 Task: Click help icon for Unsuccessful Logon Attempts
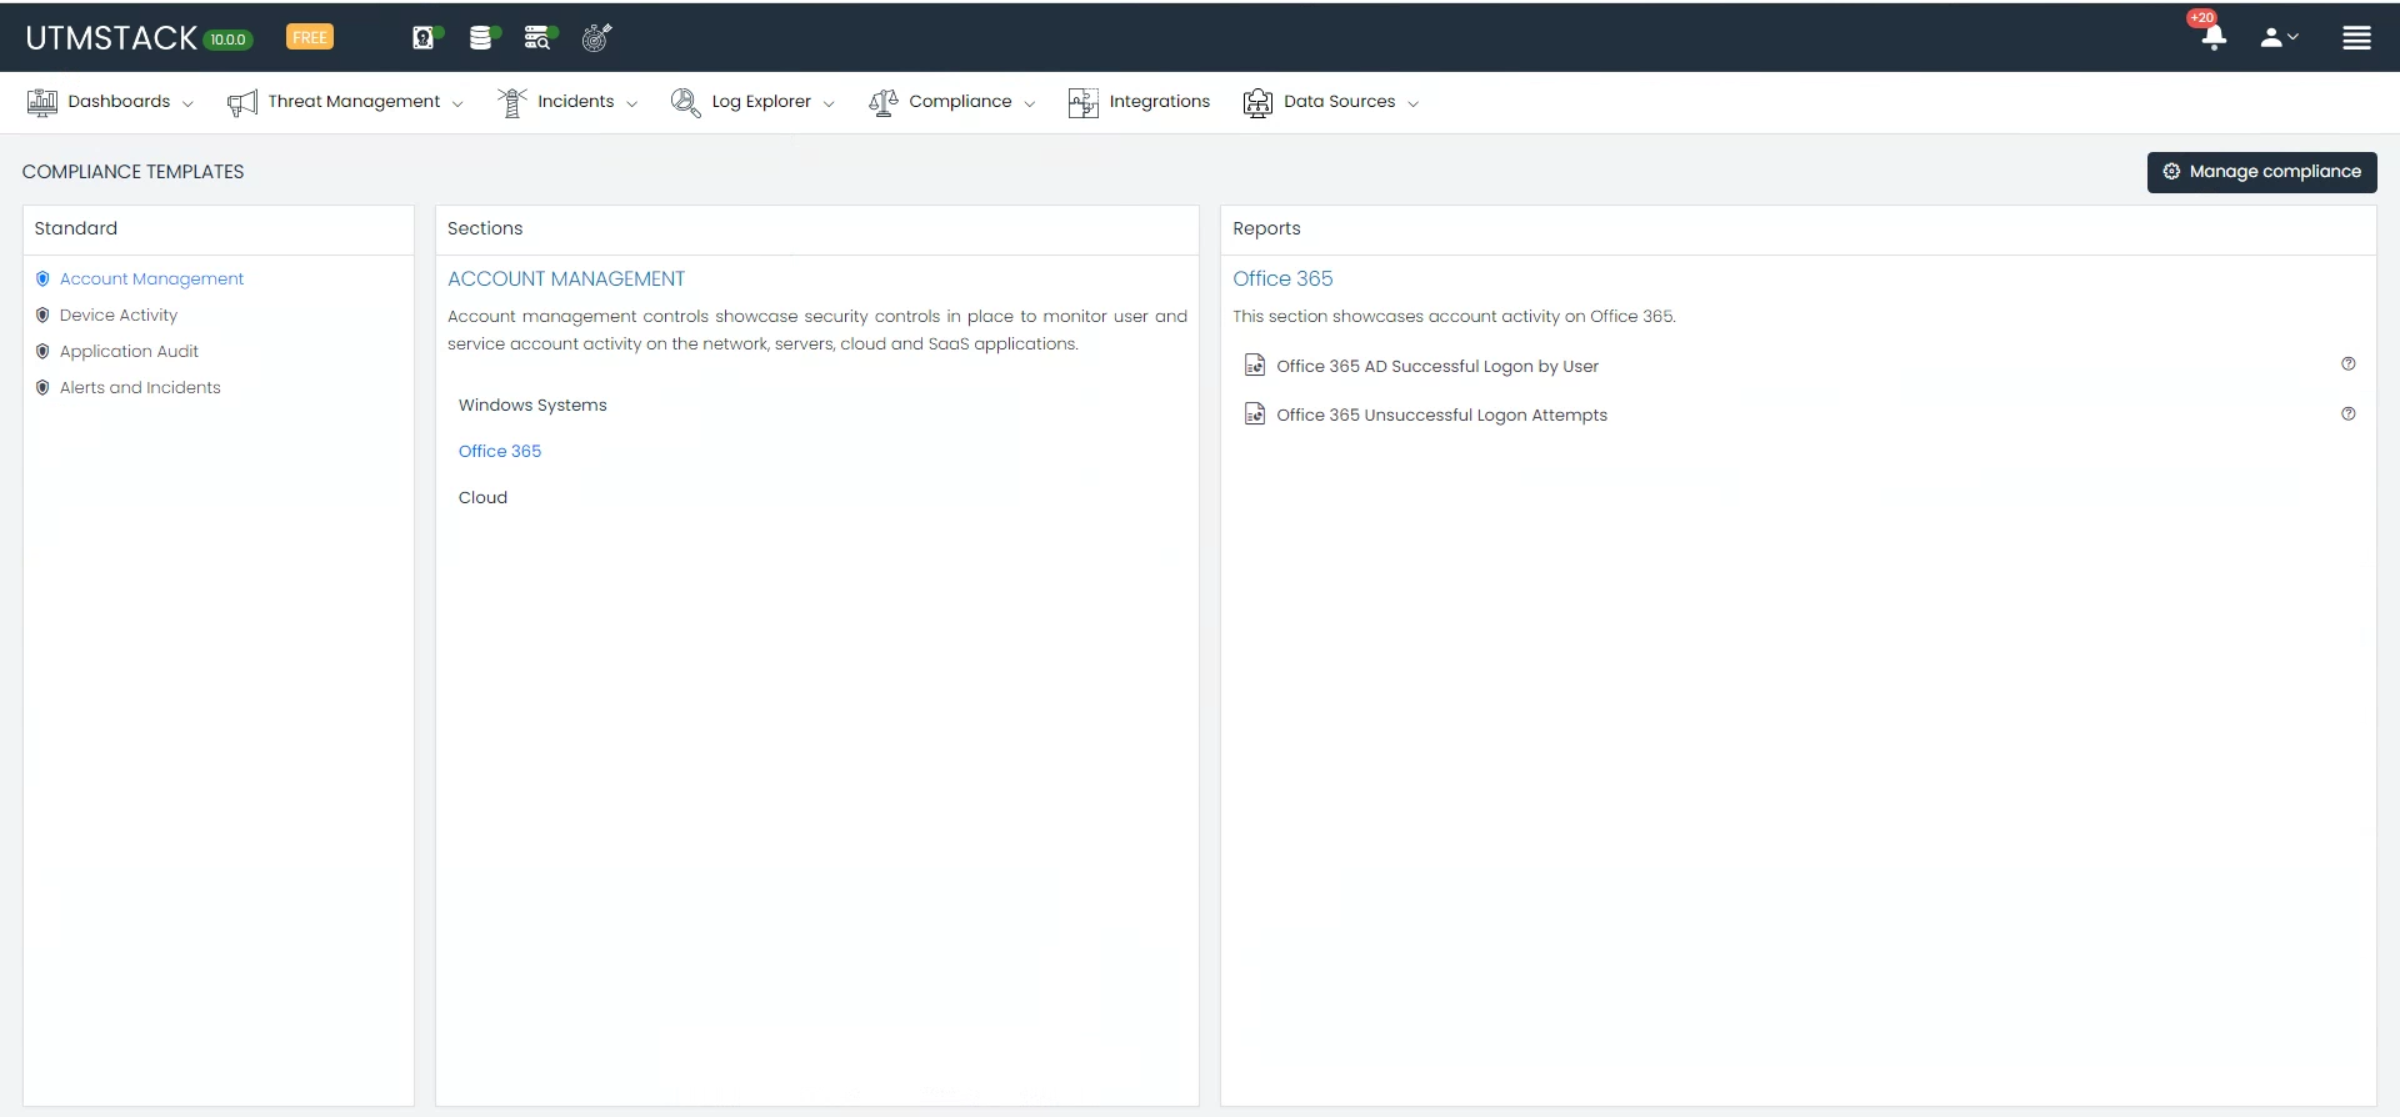(2348, 414)
